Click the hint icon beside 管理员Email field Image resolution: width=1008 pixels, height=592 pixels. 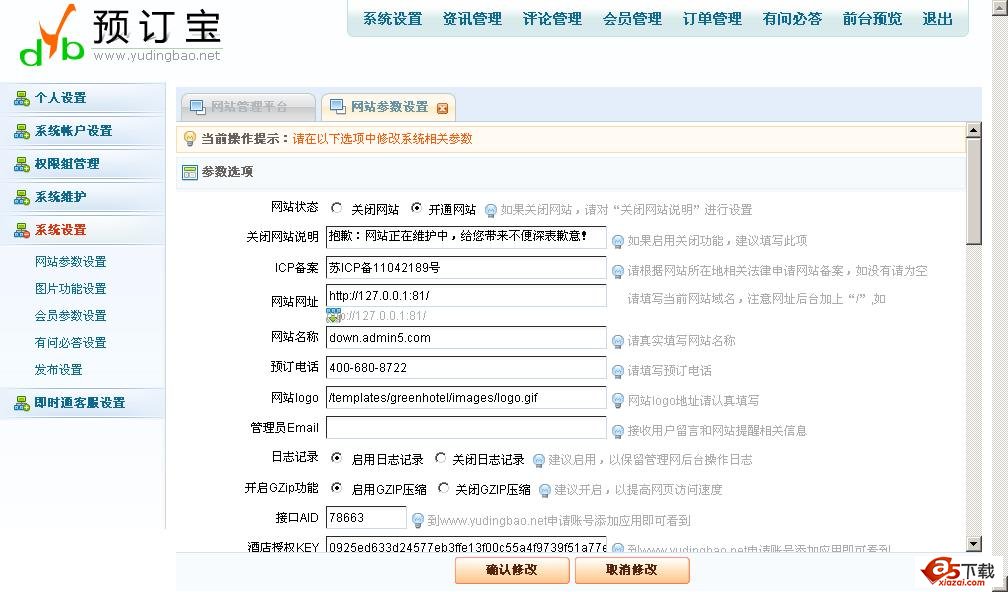coord(617,431)
